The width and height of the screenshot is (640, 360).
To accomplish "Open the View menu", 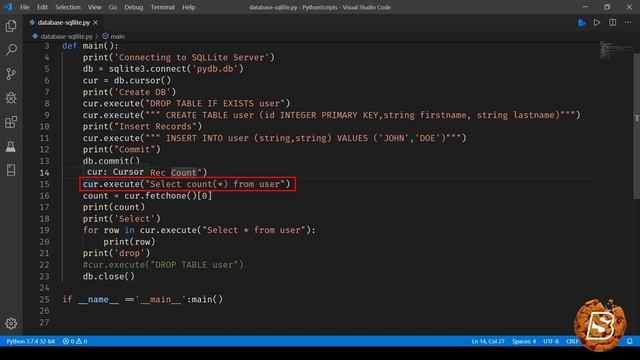I will (x=94, y=7).
